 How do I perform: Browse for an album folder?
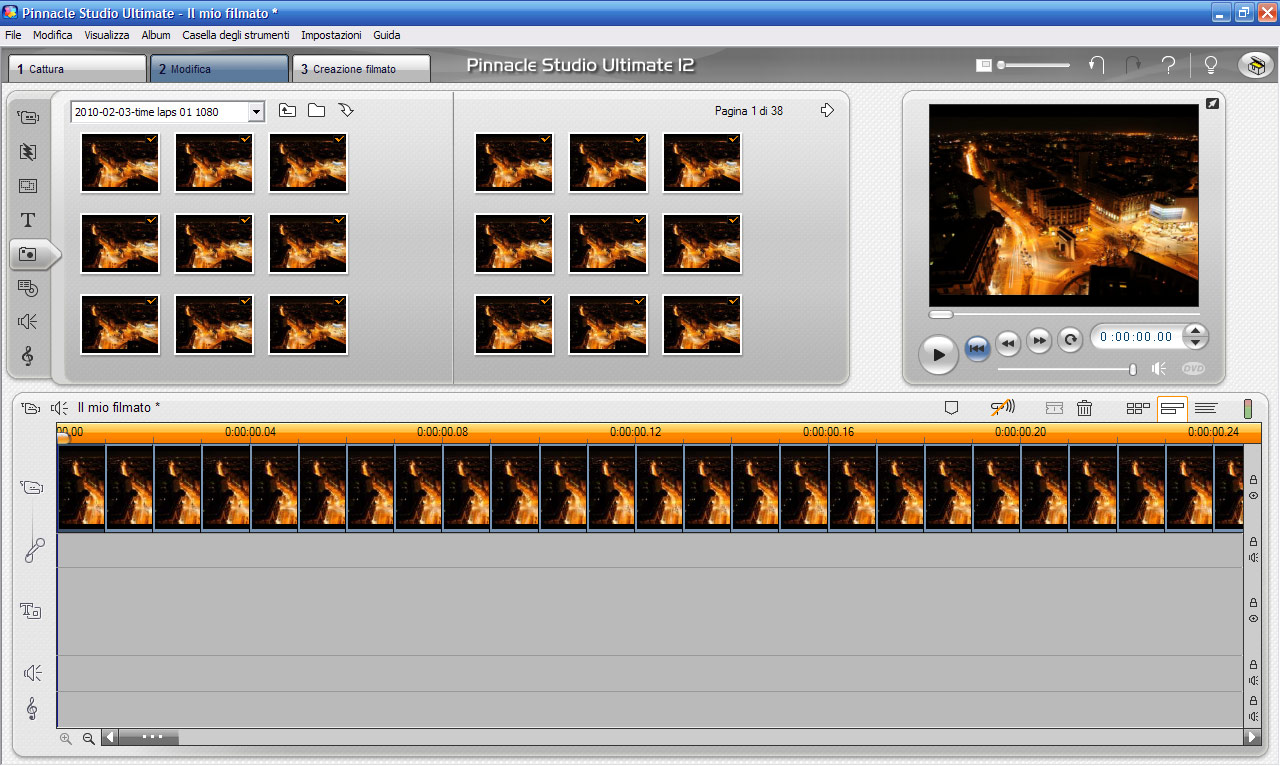click(316, 111)
